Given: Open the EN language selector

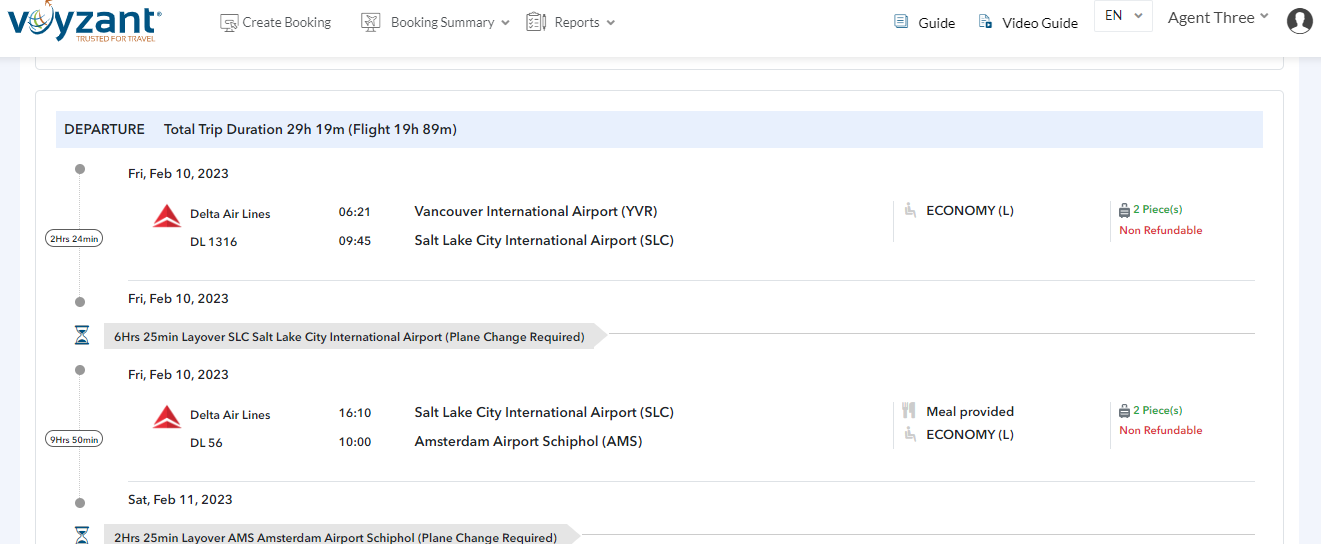Looking at the screenshot, I should (x=1123, y=17).
